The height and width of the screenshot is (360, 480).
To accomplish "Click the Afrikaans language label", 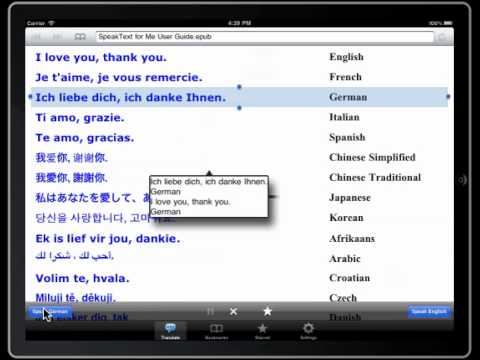I will pos(352,239).
